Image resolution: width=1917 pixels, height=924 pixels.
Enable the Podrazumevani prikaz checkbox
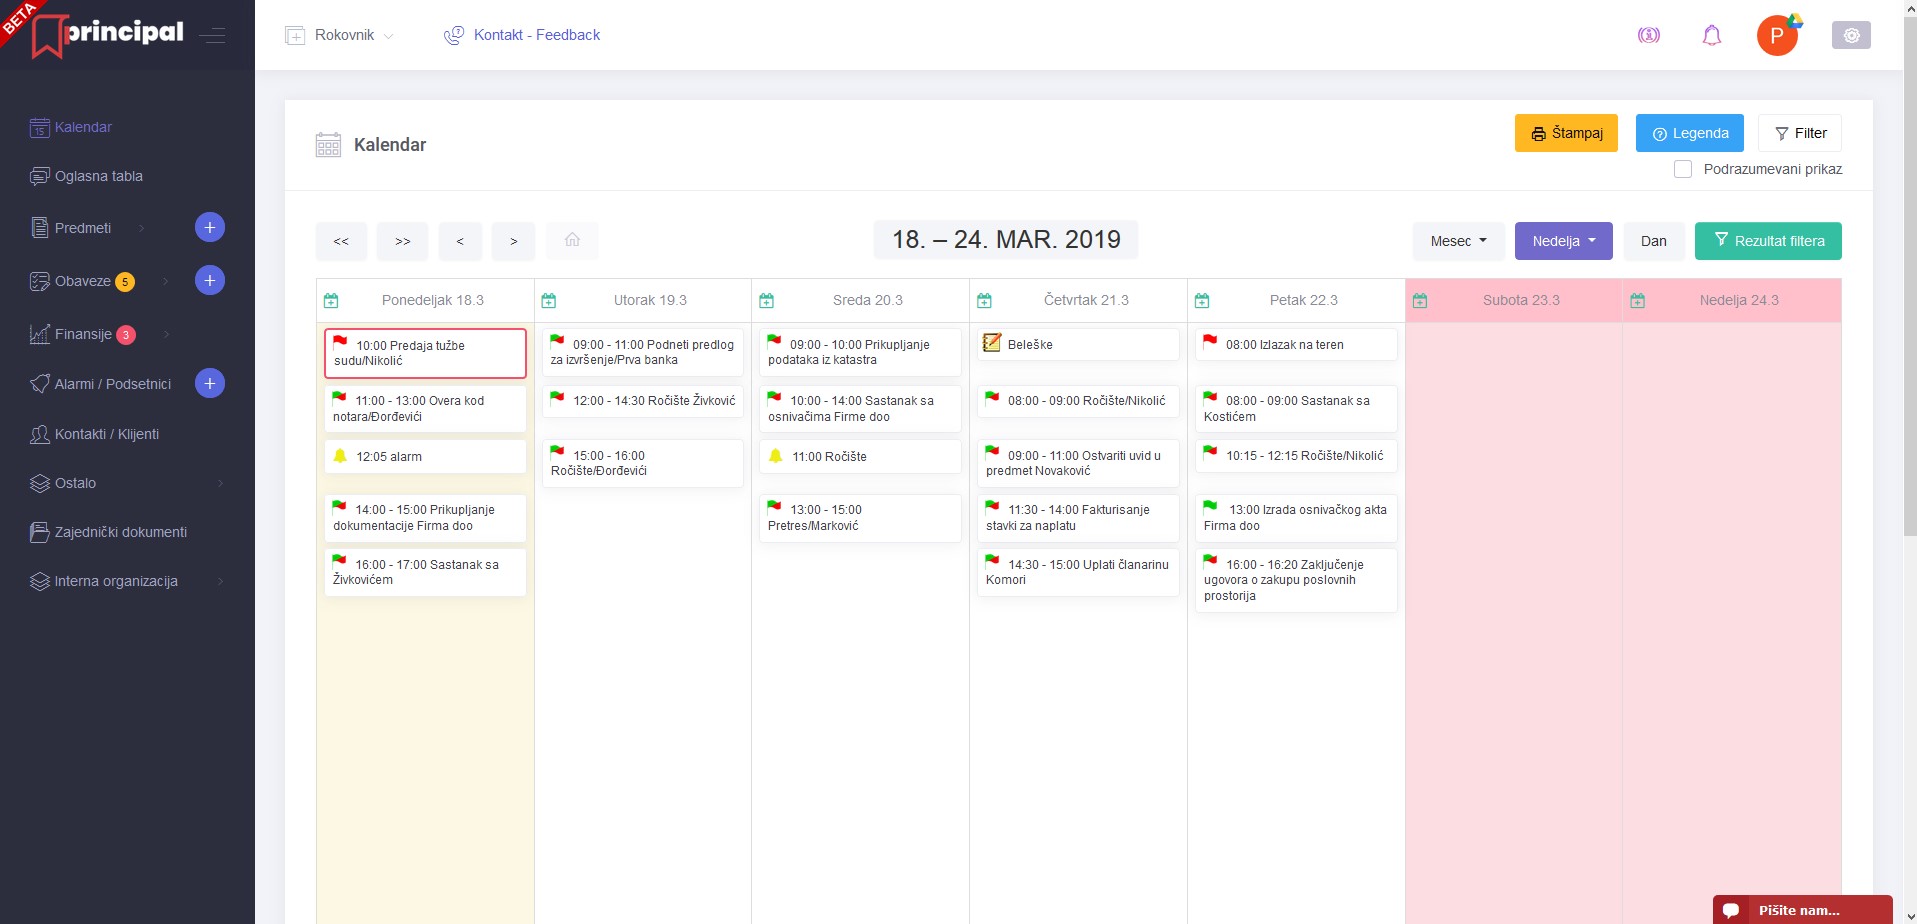coord(1683,170)
